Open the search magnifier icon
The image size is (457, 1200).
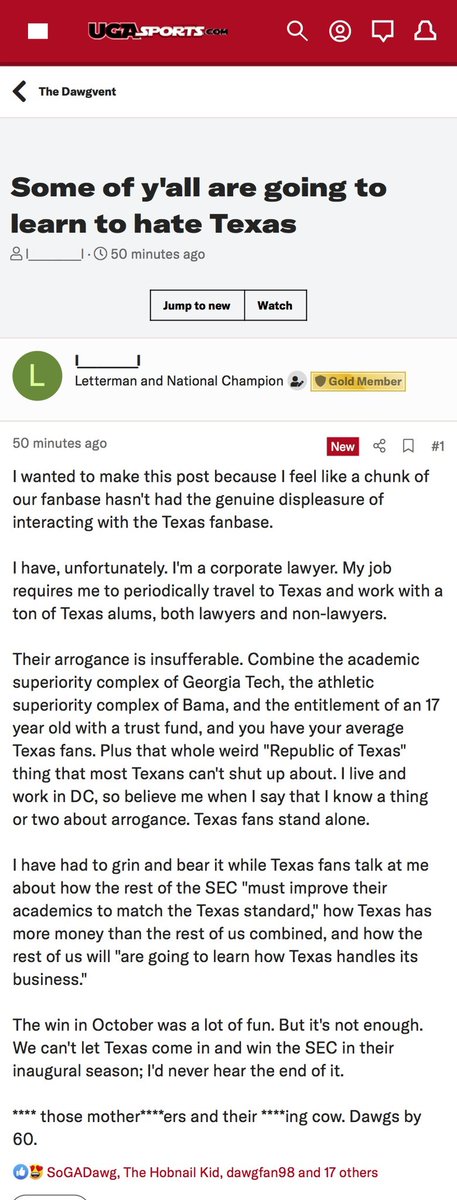pos(297,31)
